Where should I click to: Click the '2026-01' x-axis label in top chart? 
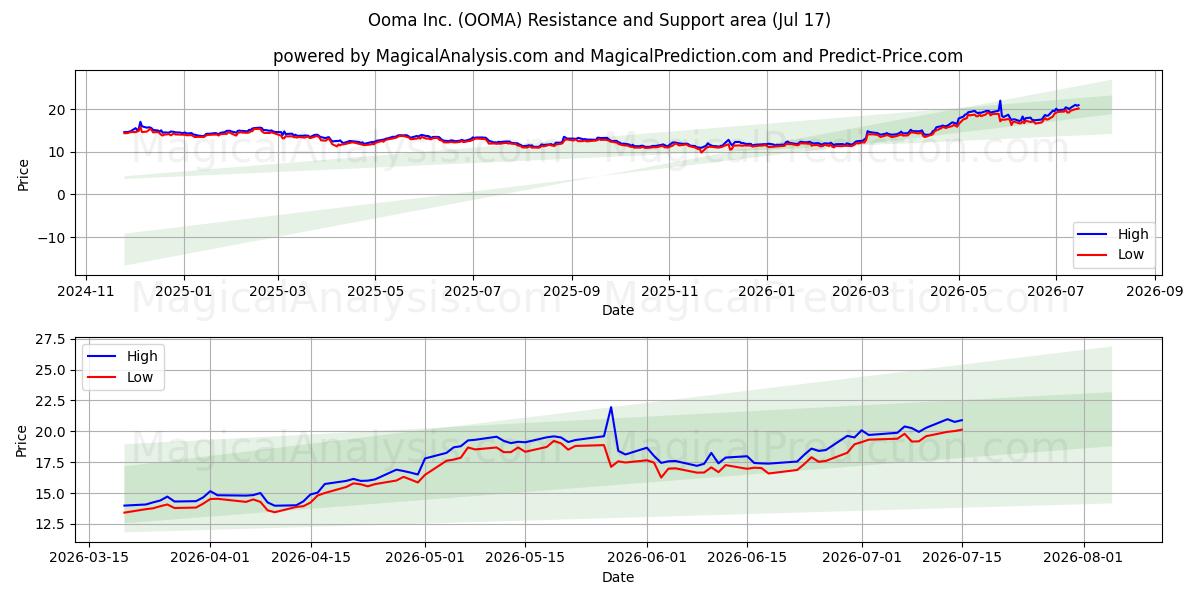click(767, 292)
